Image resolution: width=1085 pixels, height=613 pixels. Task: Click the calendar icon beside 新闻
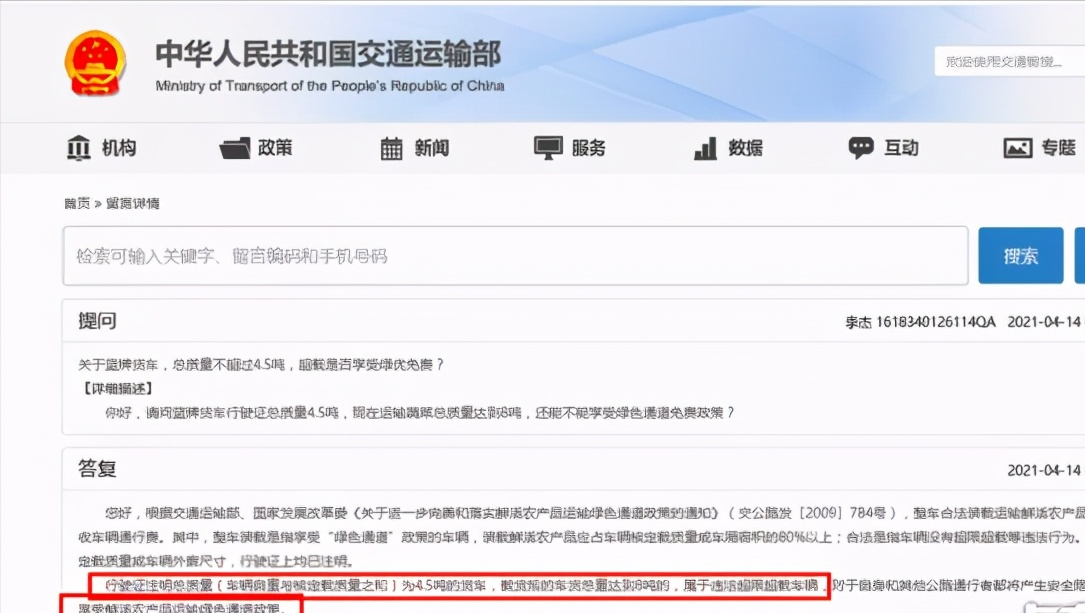point(391,148)
